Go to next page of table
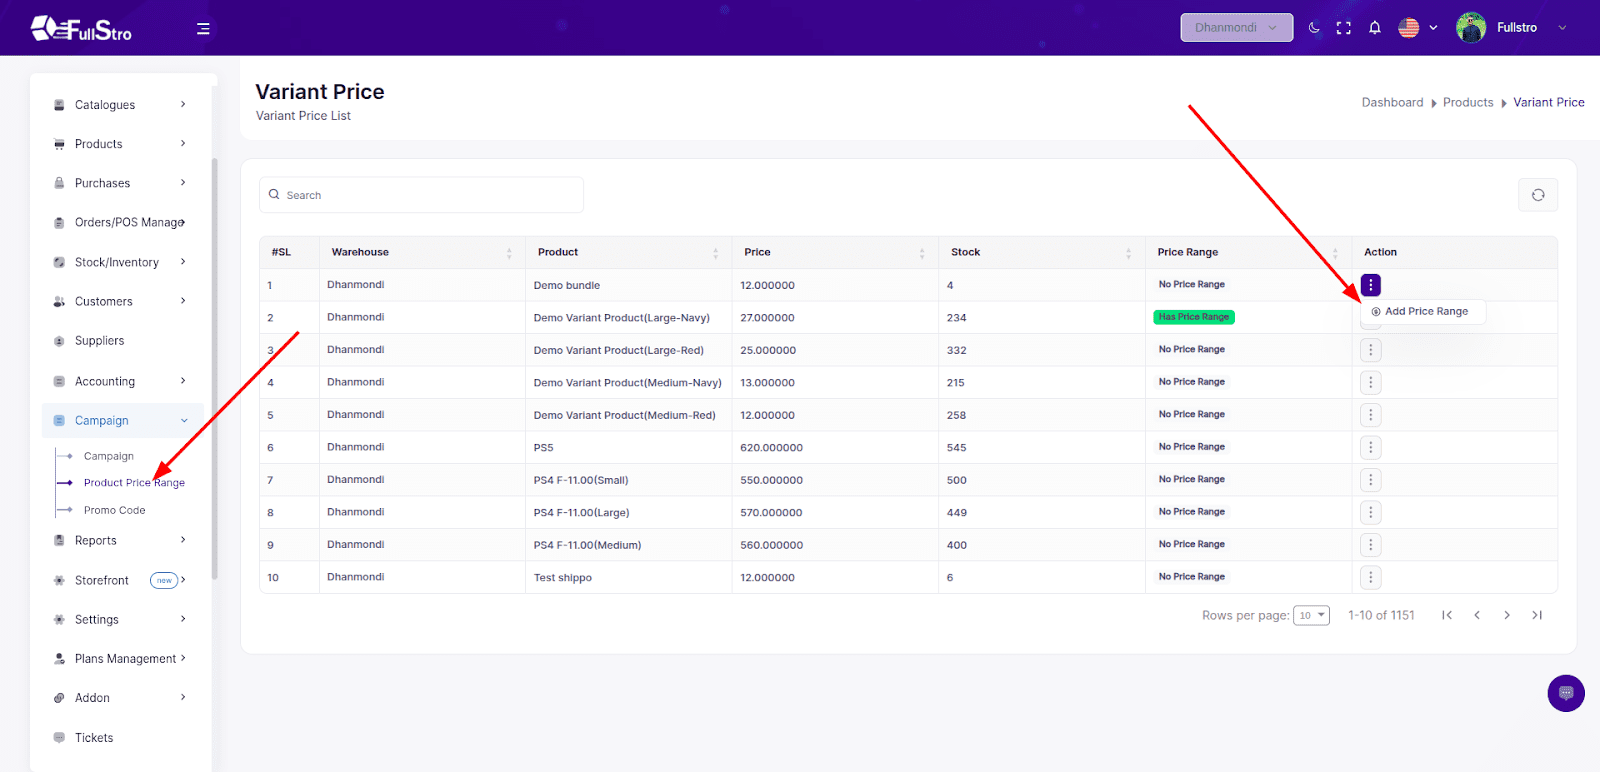This screenshot has height=772, width=1600. pyautogui.click(x=1507, y=615)
